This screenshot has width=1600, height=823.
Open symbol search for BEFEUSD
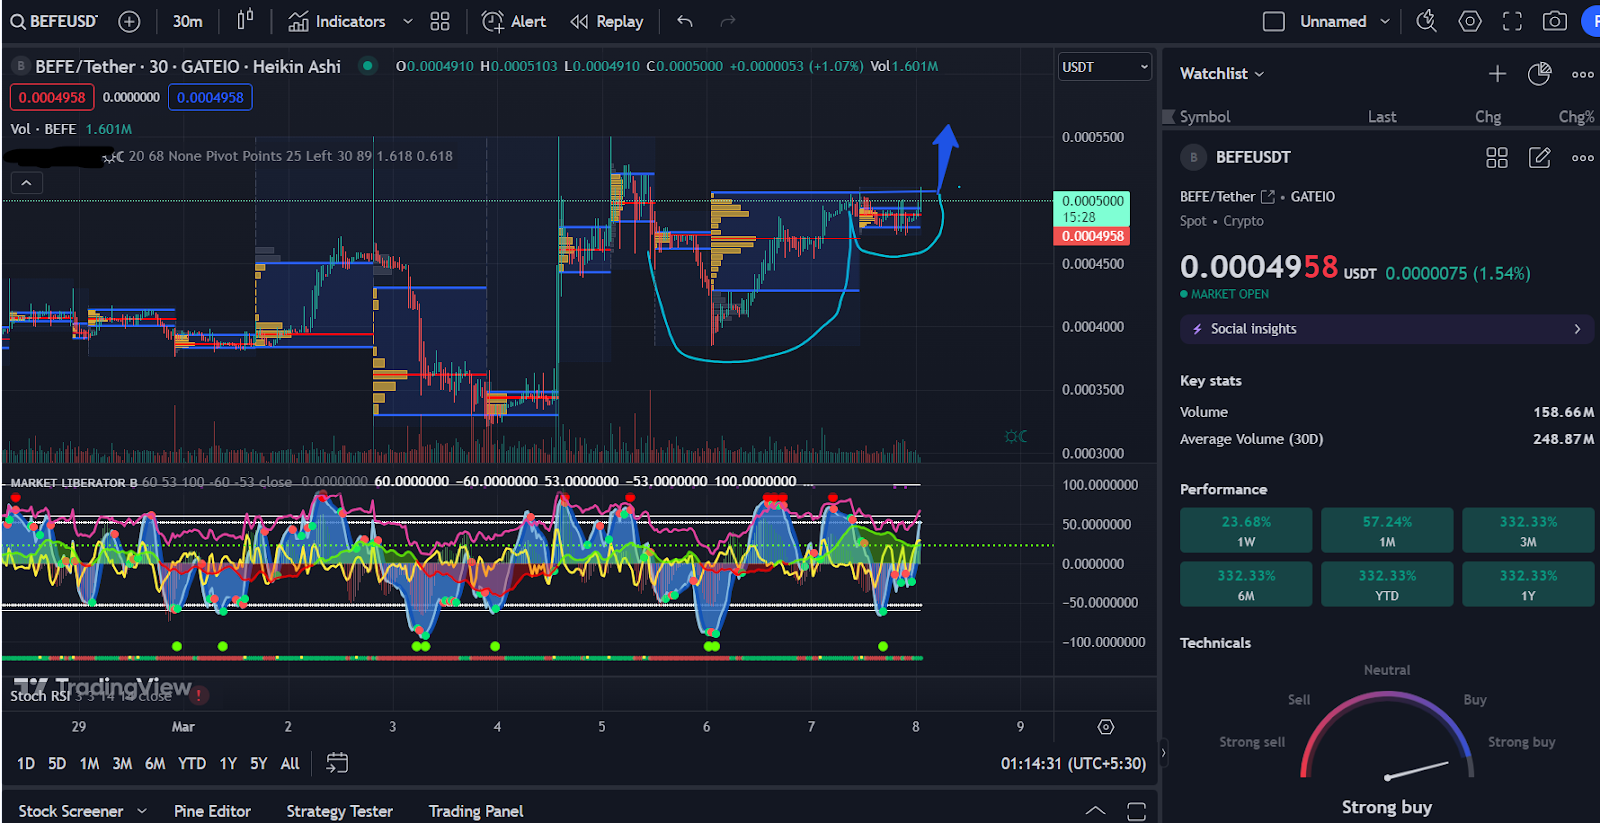pyautogui.click(x=54, y=21)
